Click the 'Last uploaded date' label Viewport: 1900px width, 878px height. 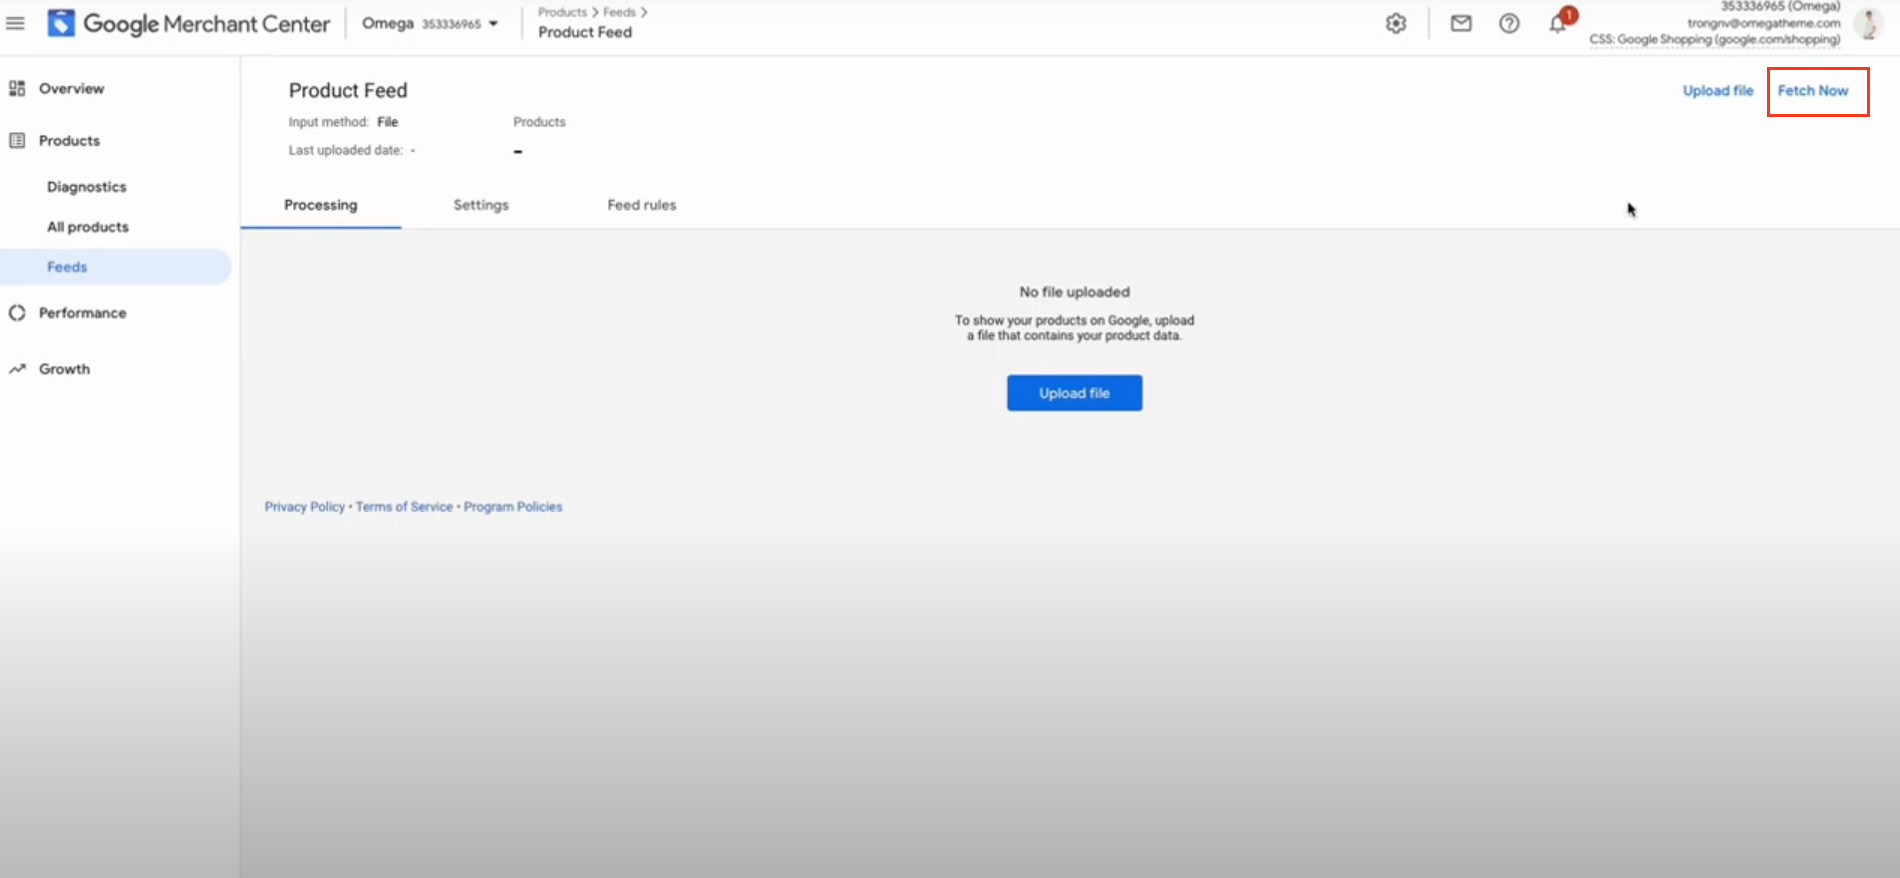click(x=346, y=150)
